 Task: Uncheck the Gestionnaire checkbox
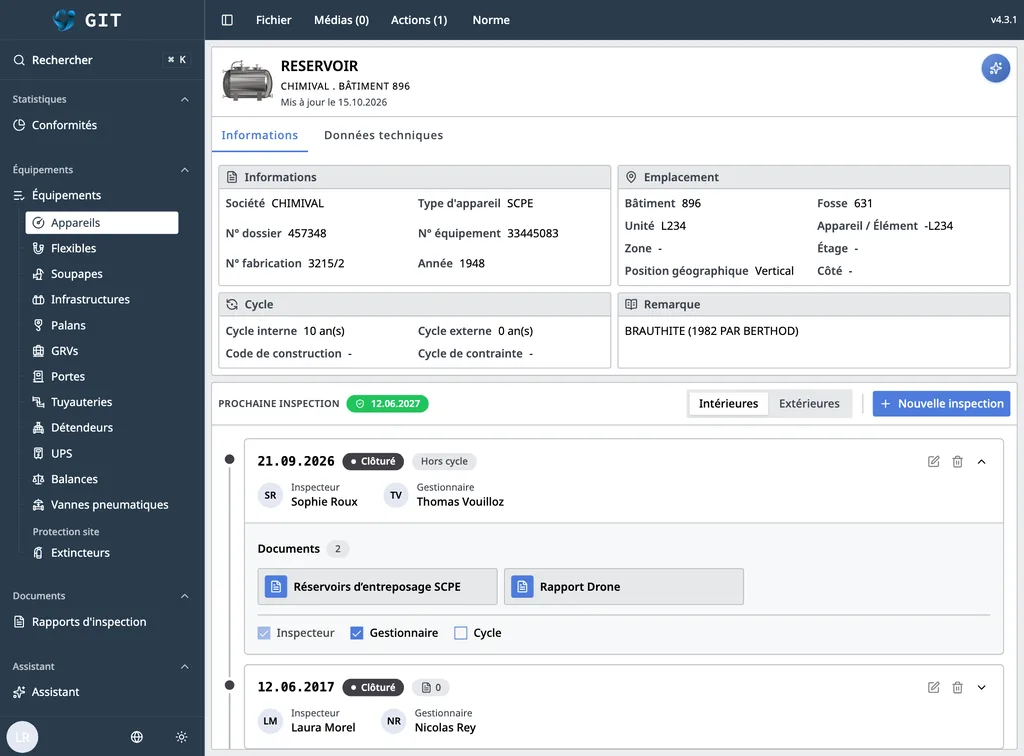point(357,633)
